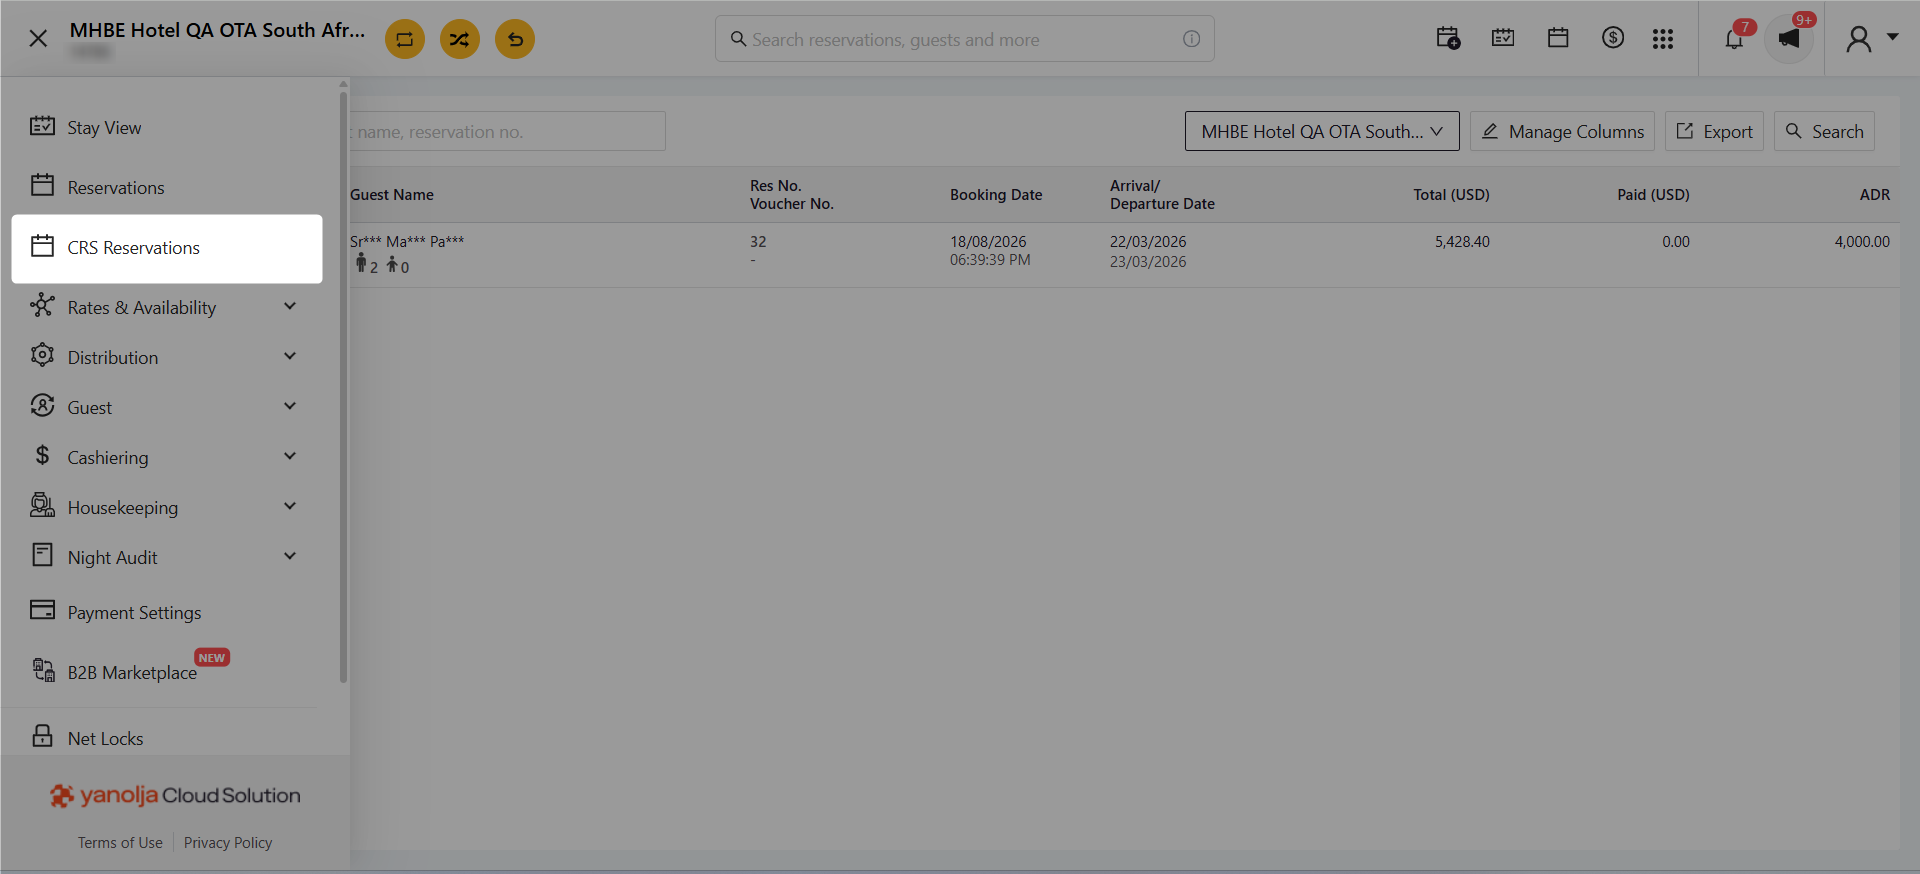1920x874 pixels.
Task: Click the Guest icon in sidebar
Action: tap(42, 405)
